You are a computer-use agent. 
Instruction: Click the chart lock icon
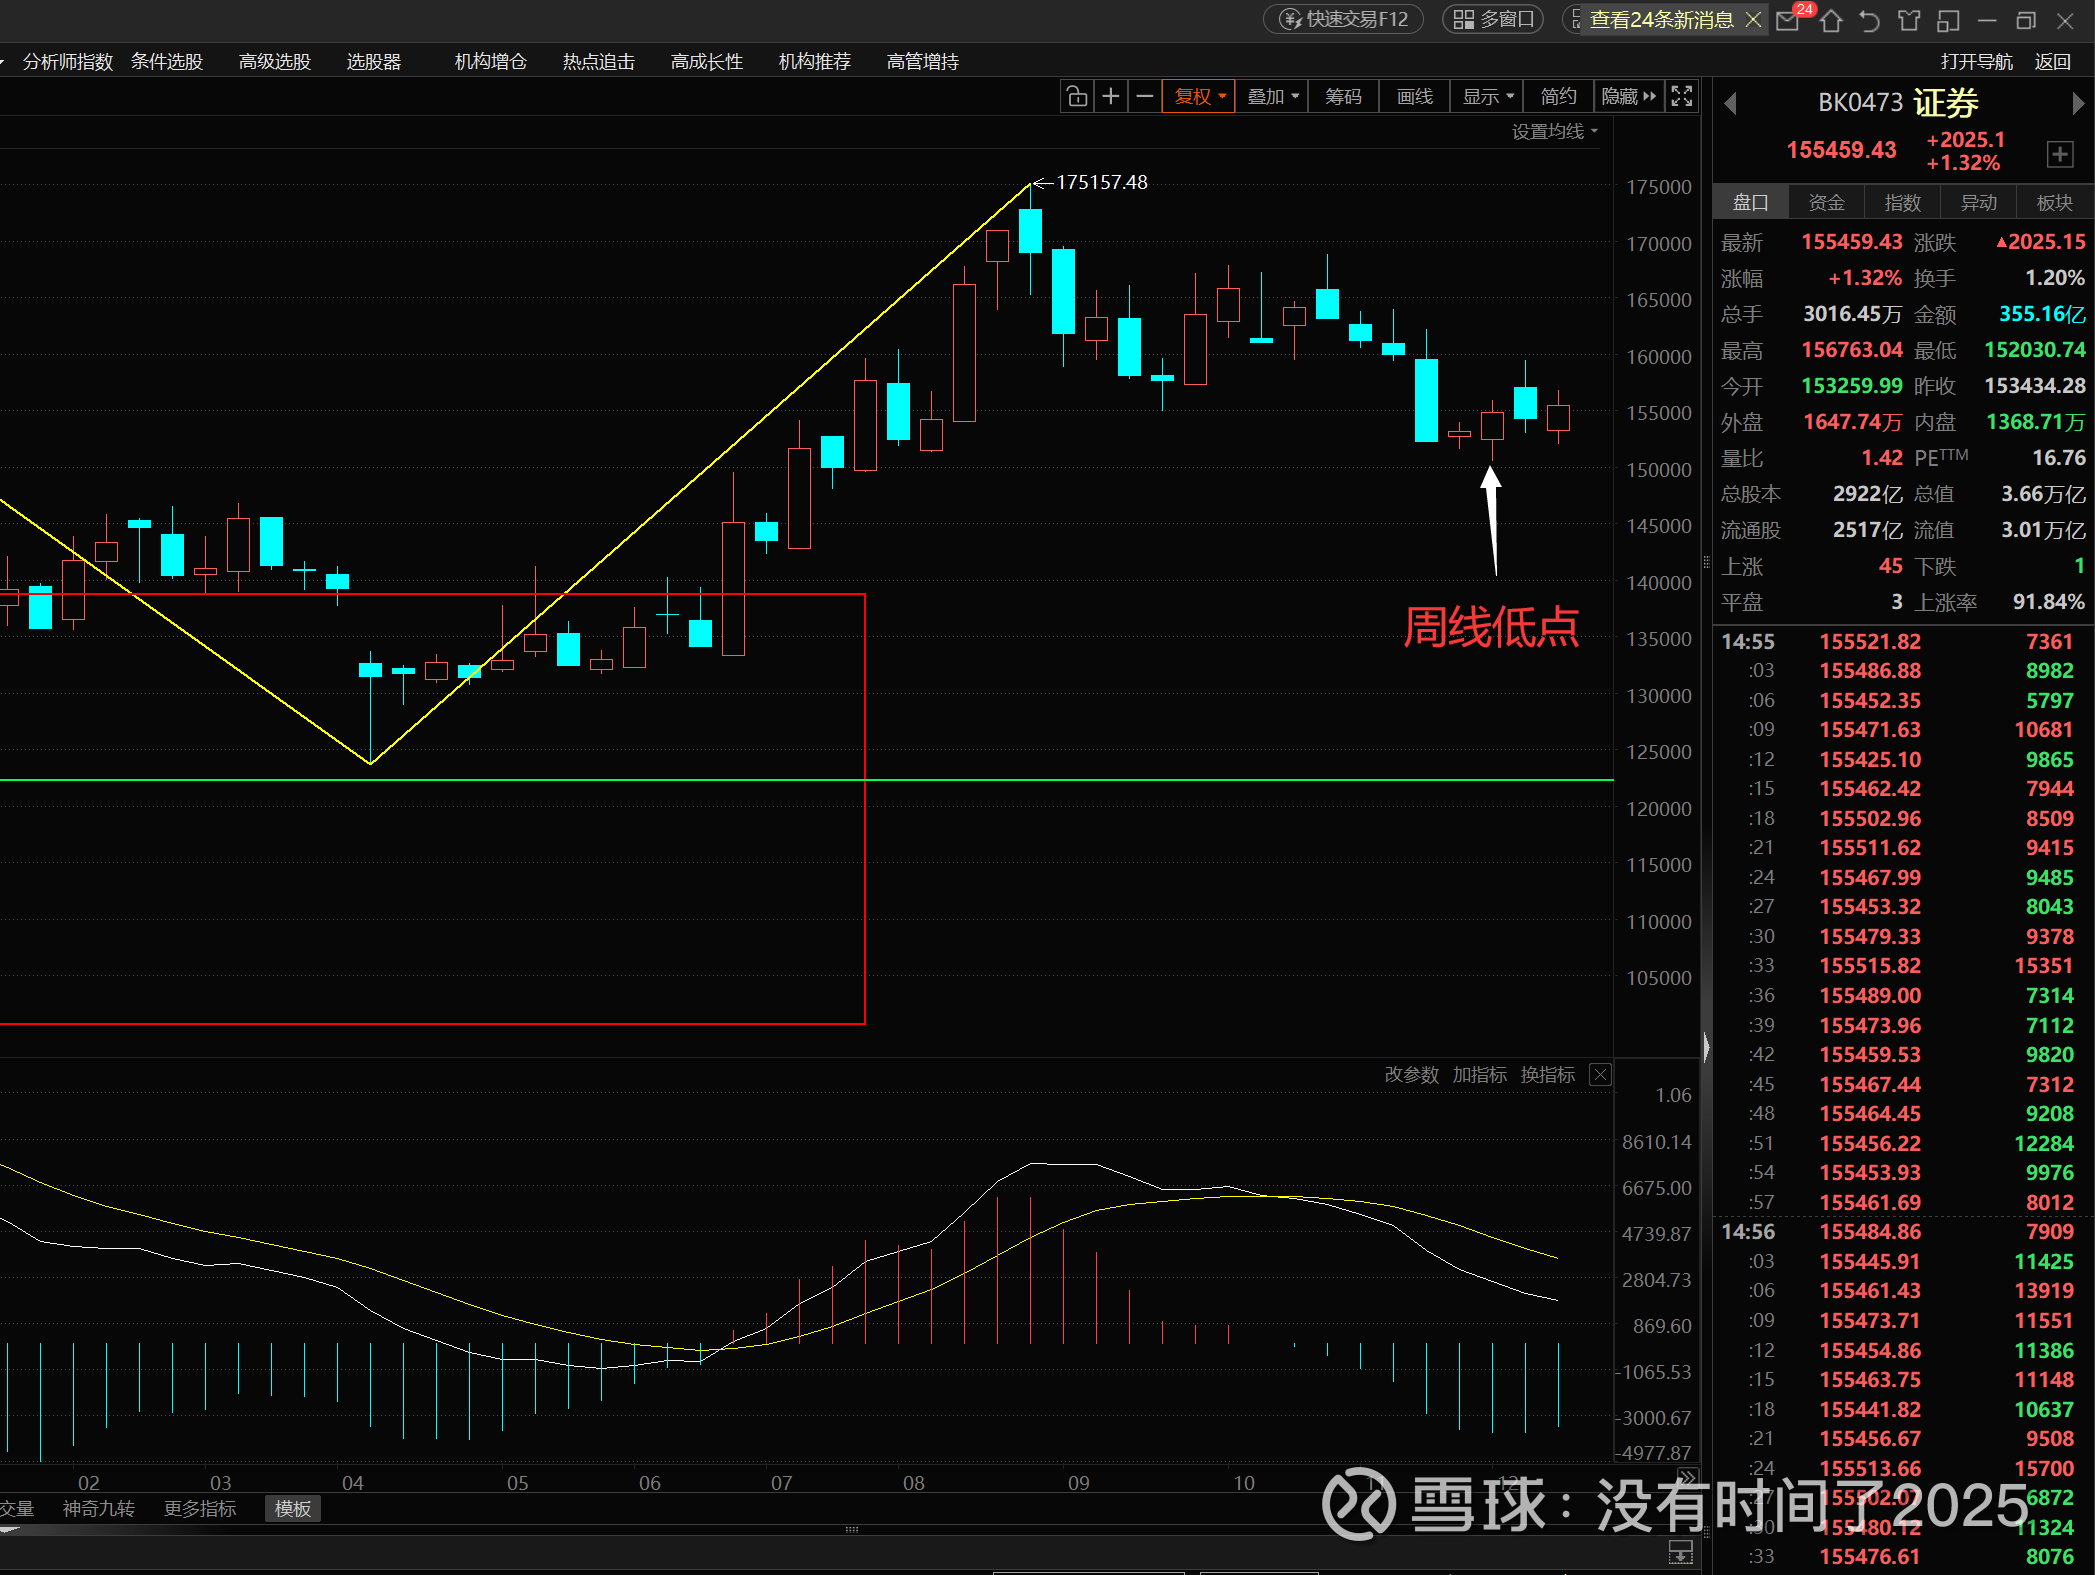point(1077,96)
